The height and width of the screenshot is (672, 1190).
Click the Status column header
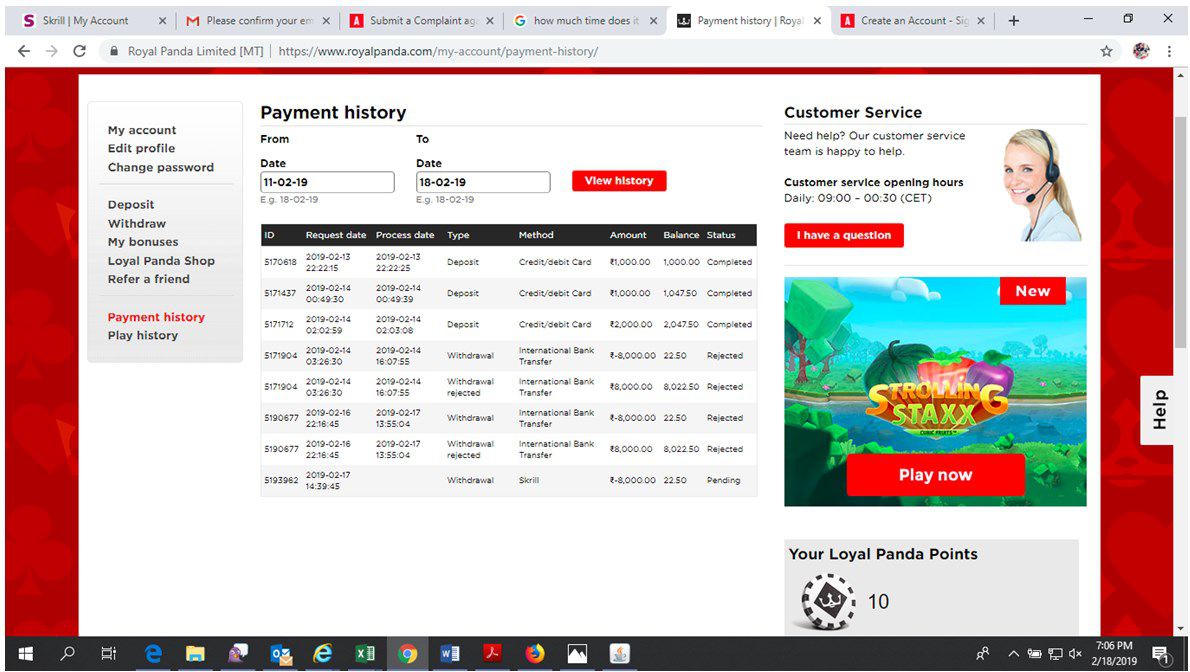[x=721, y=235]
